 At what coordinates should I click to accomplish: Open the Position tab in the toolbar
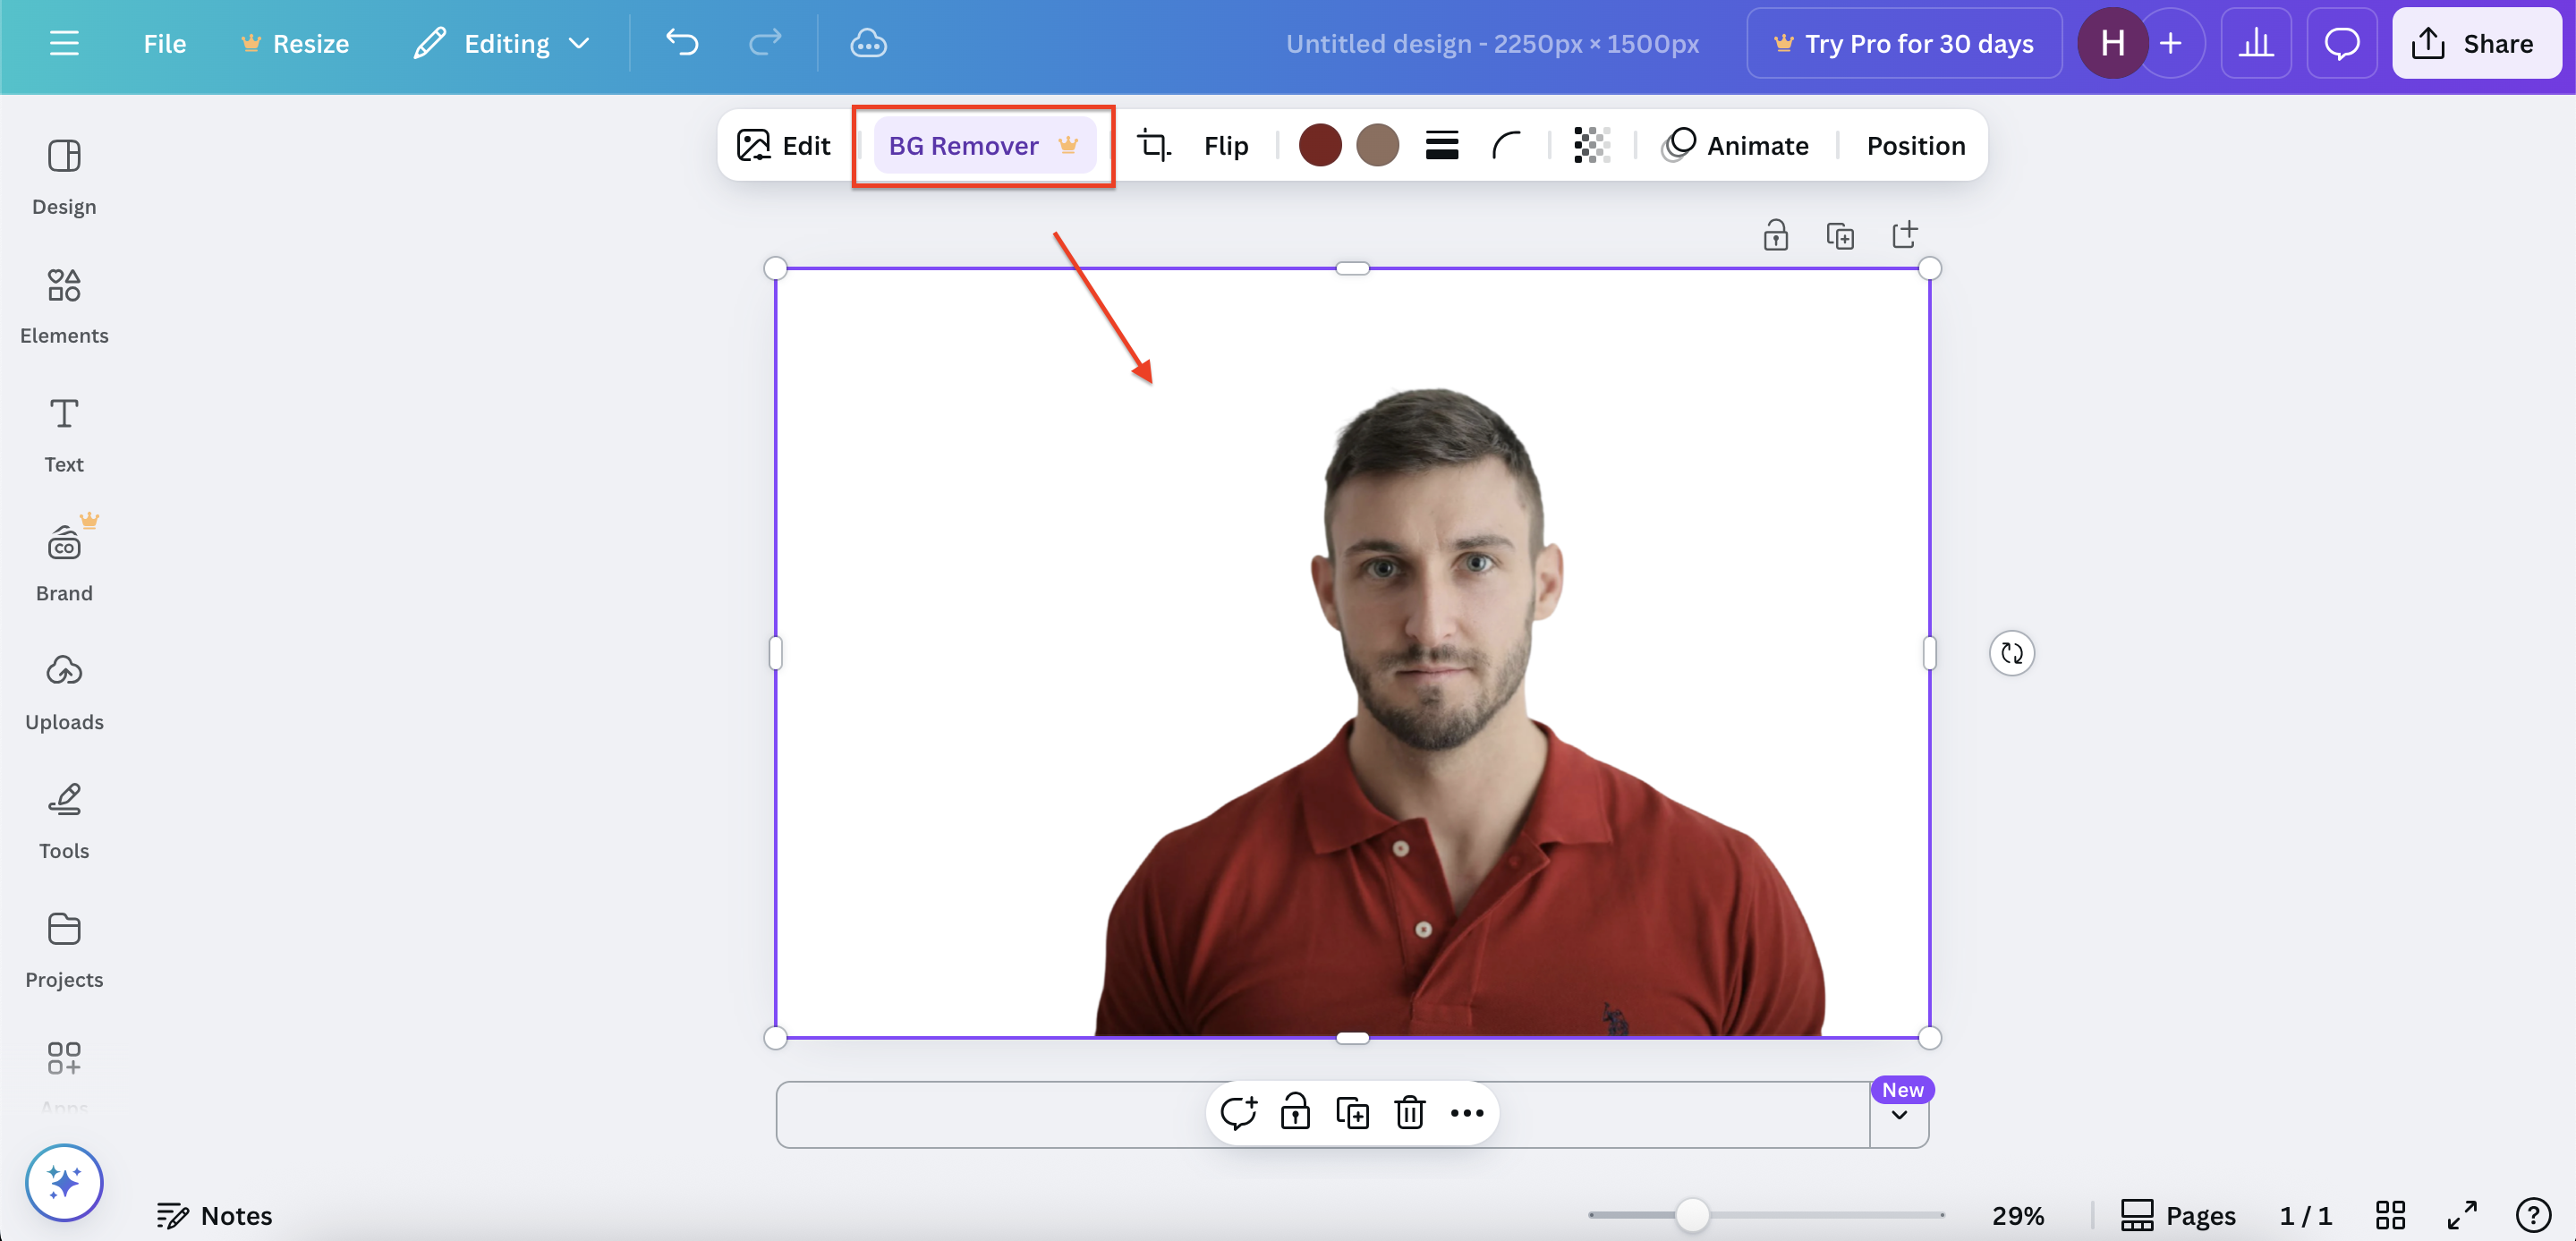coord(1915,146)
